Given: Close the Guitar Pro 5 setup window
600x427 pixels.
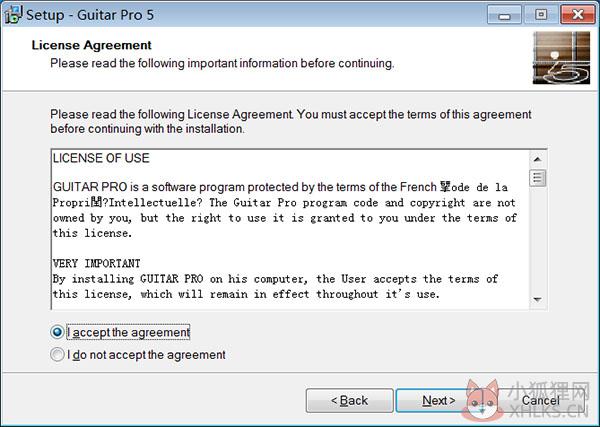Looking at the screenshot, I should (x=578, y=15).
